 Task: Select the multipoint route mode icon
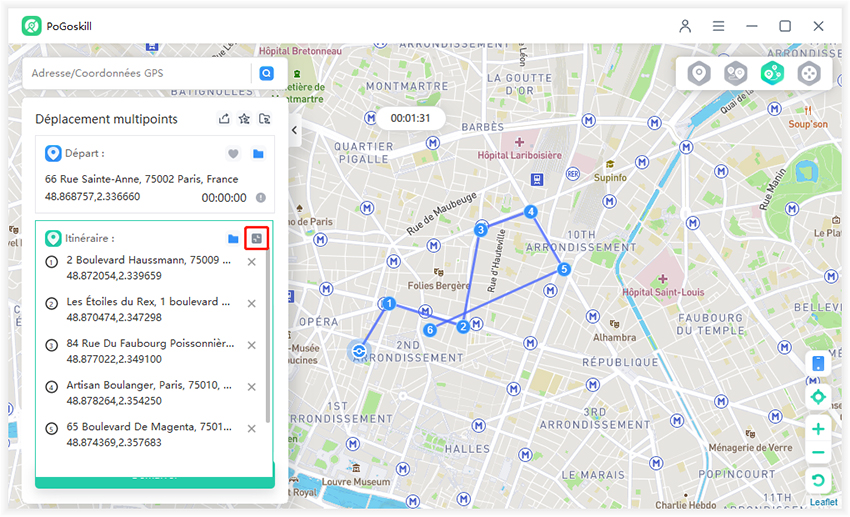point(772,73)
